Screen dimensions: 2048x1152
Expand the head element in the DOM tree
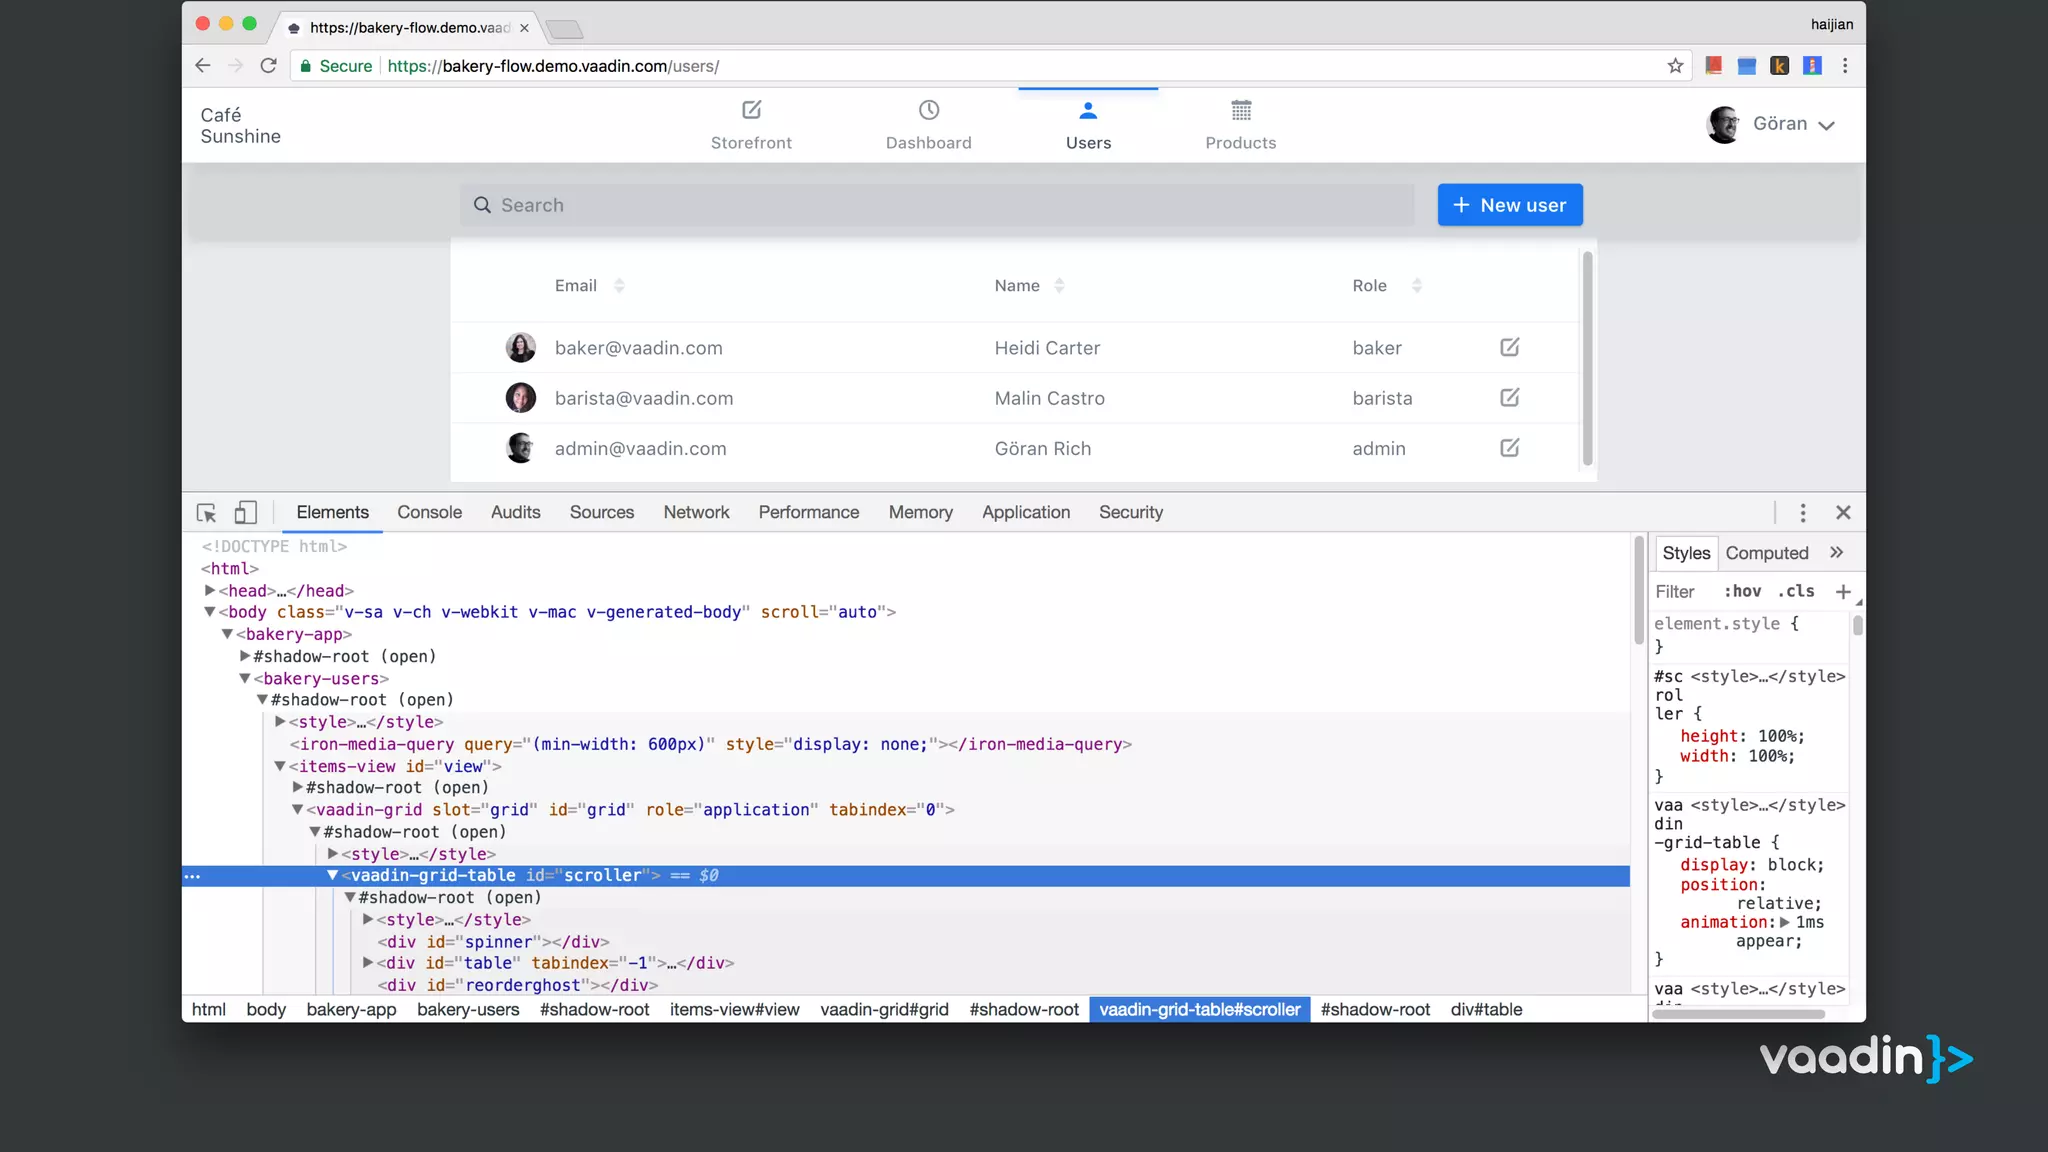tap(210, 591)
